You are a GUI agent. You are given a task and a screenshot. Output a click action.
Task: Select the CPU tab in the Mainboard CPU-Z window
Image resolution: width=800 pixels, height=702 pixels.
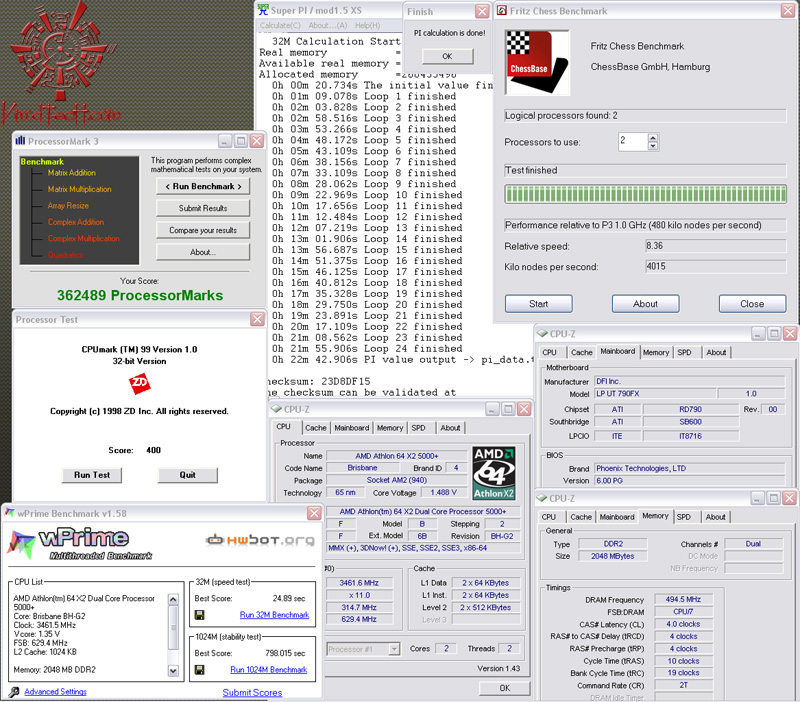(549, 353)
